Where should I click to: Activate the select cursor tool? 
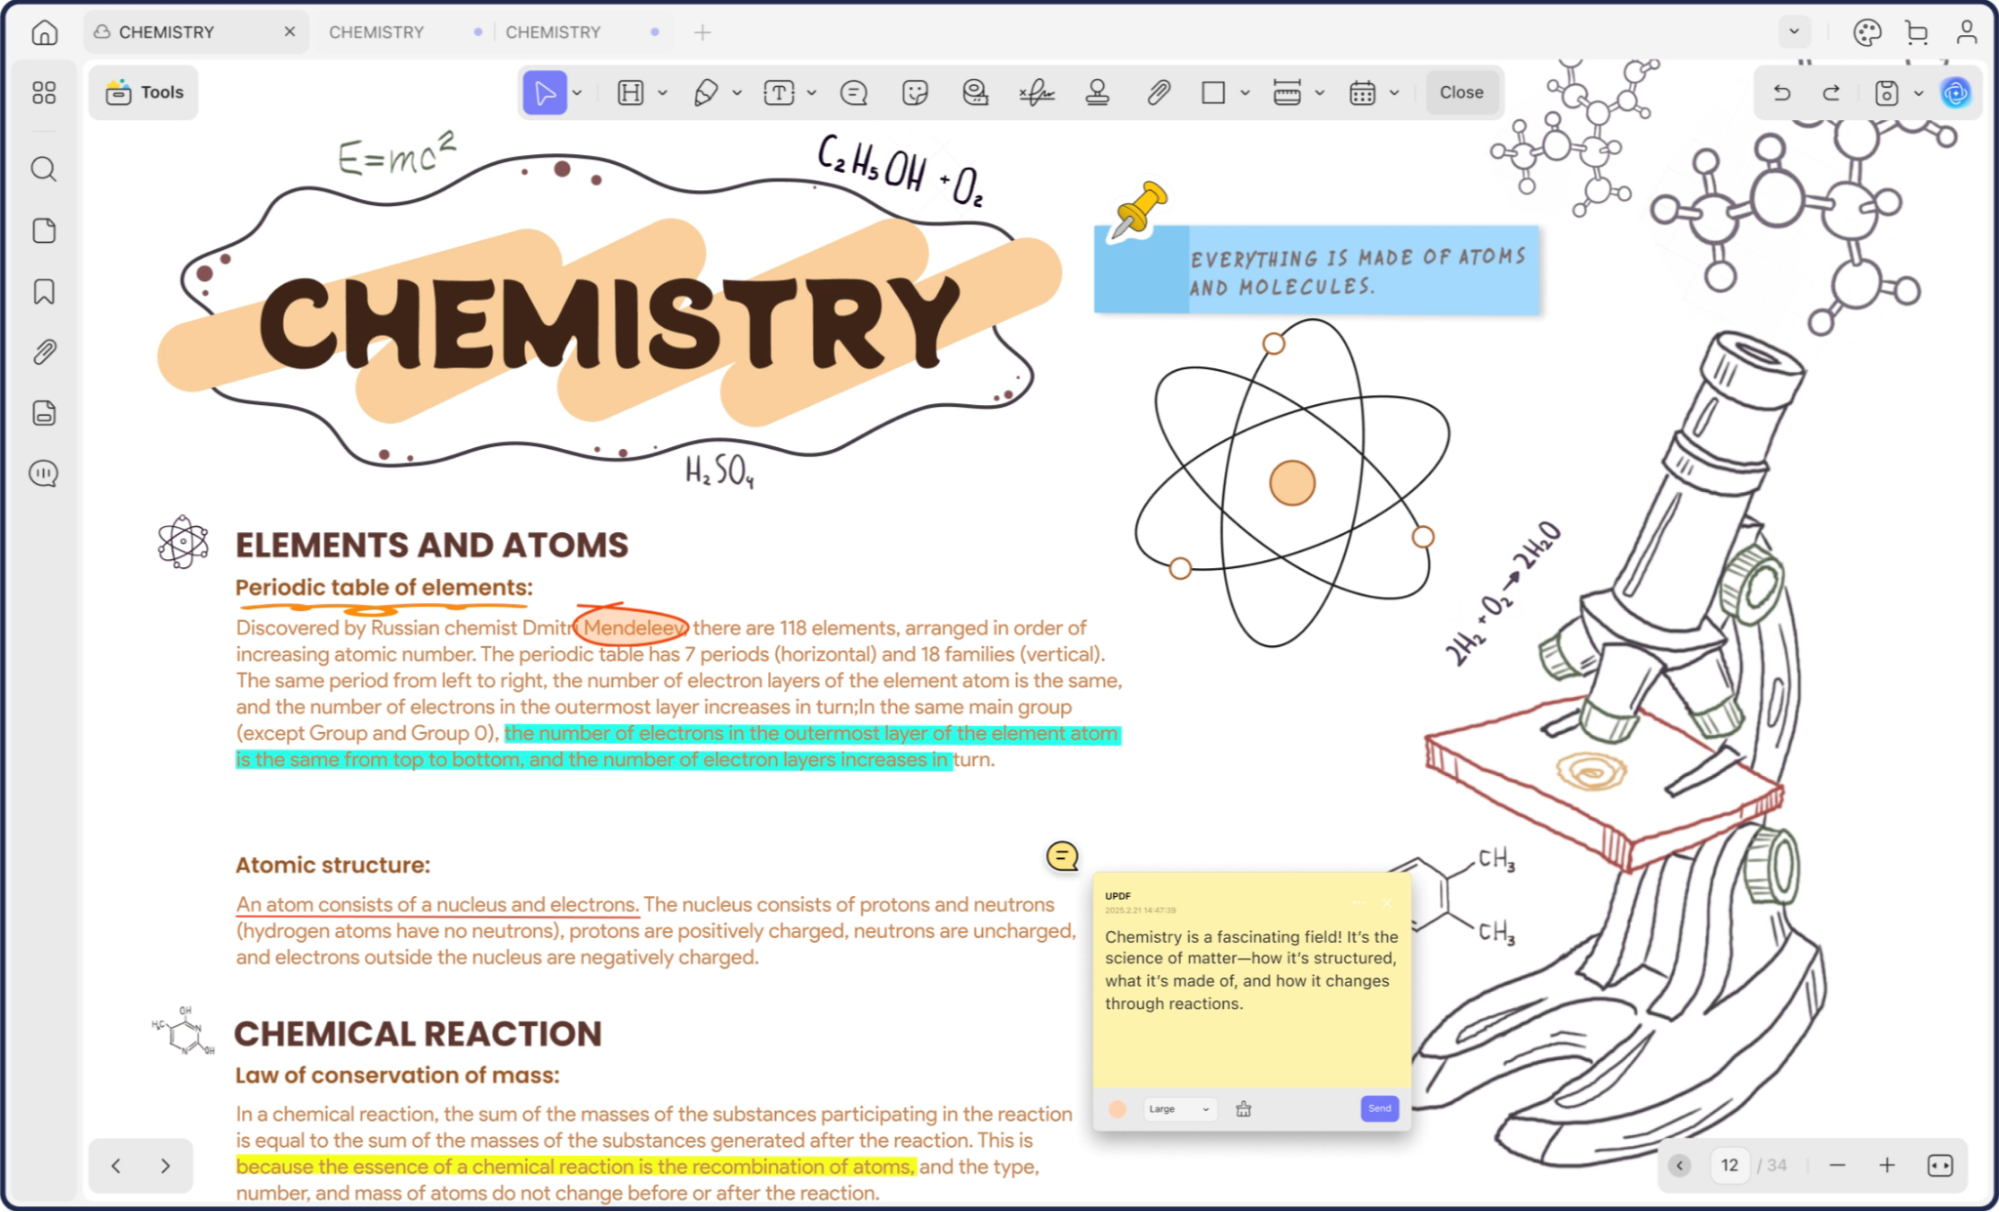545,93
